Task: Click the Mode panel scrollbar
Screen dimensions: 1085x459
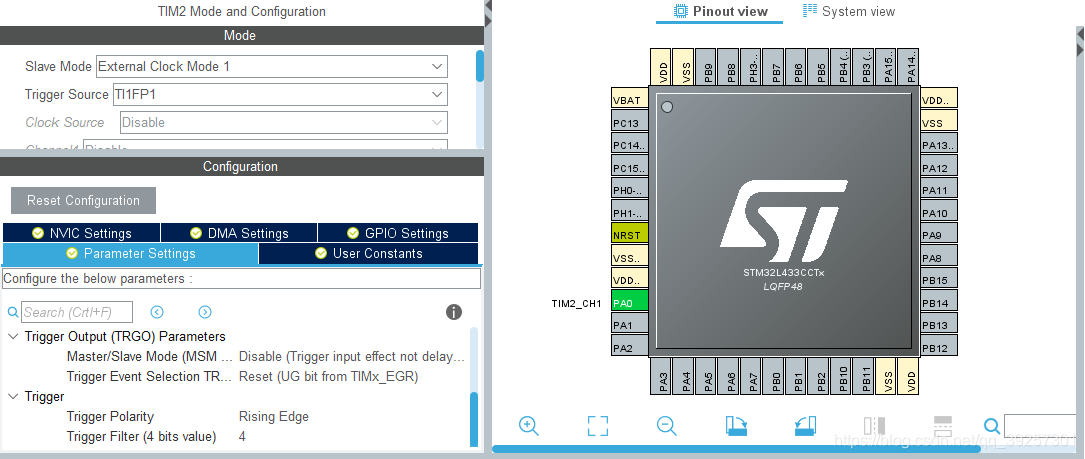Action: coord(480,66)
